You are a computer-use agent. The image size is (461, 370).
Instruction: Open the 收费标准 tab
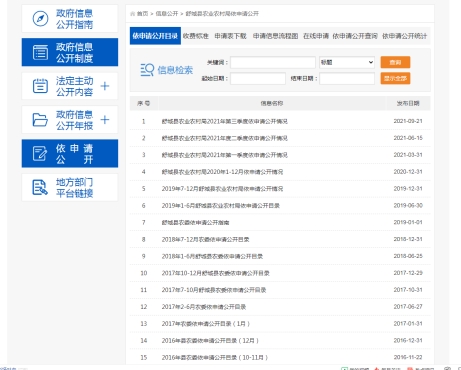tap(196, 36)
